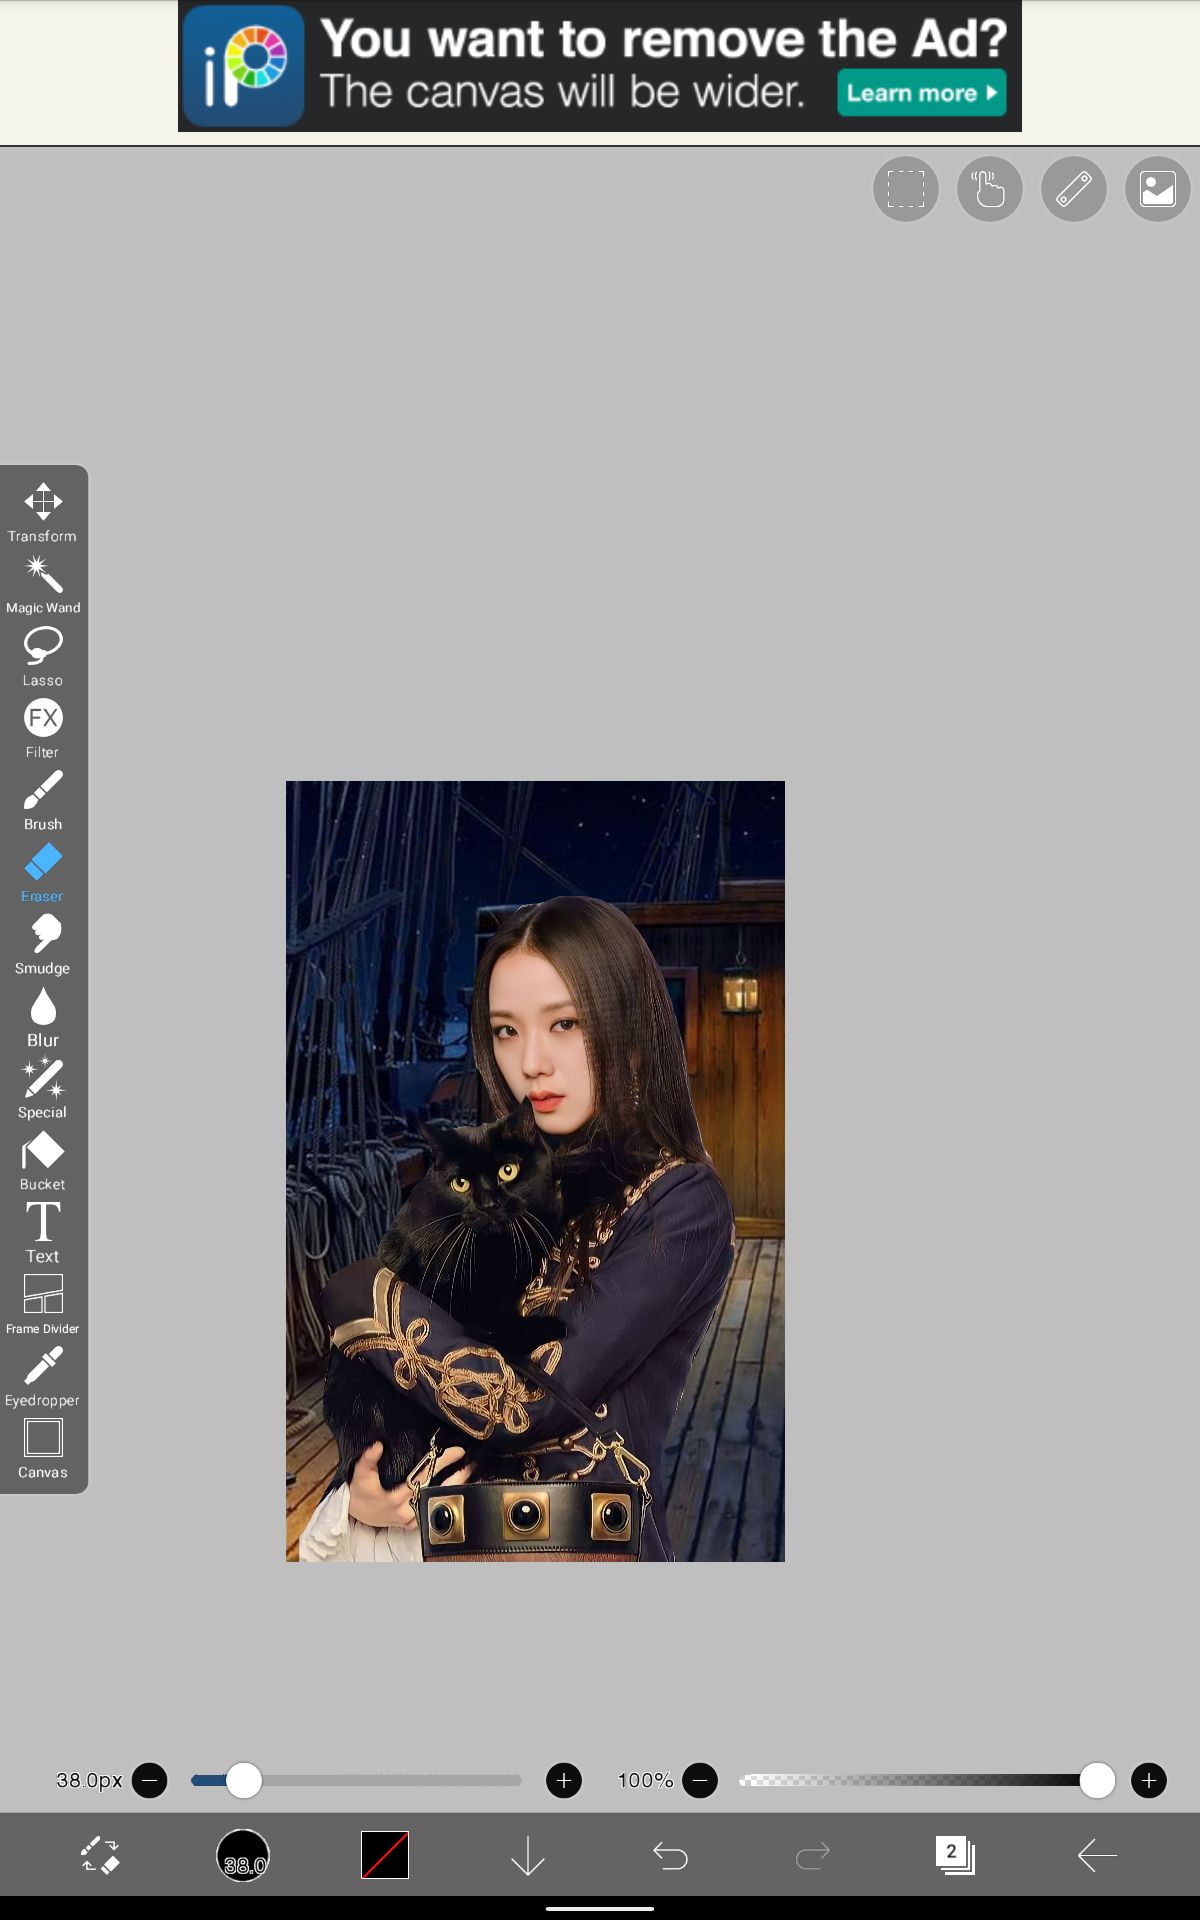
Task: Tap the canvas artwork image
Action: point(535,1171)
